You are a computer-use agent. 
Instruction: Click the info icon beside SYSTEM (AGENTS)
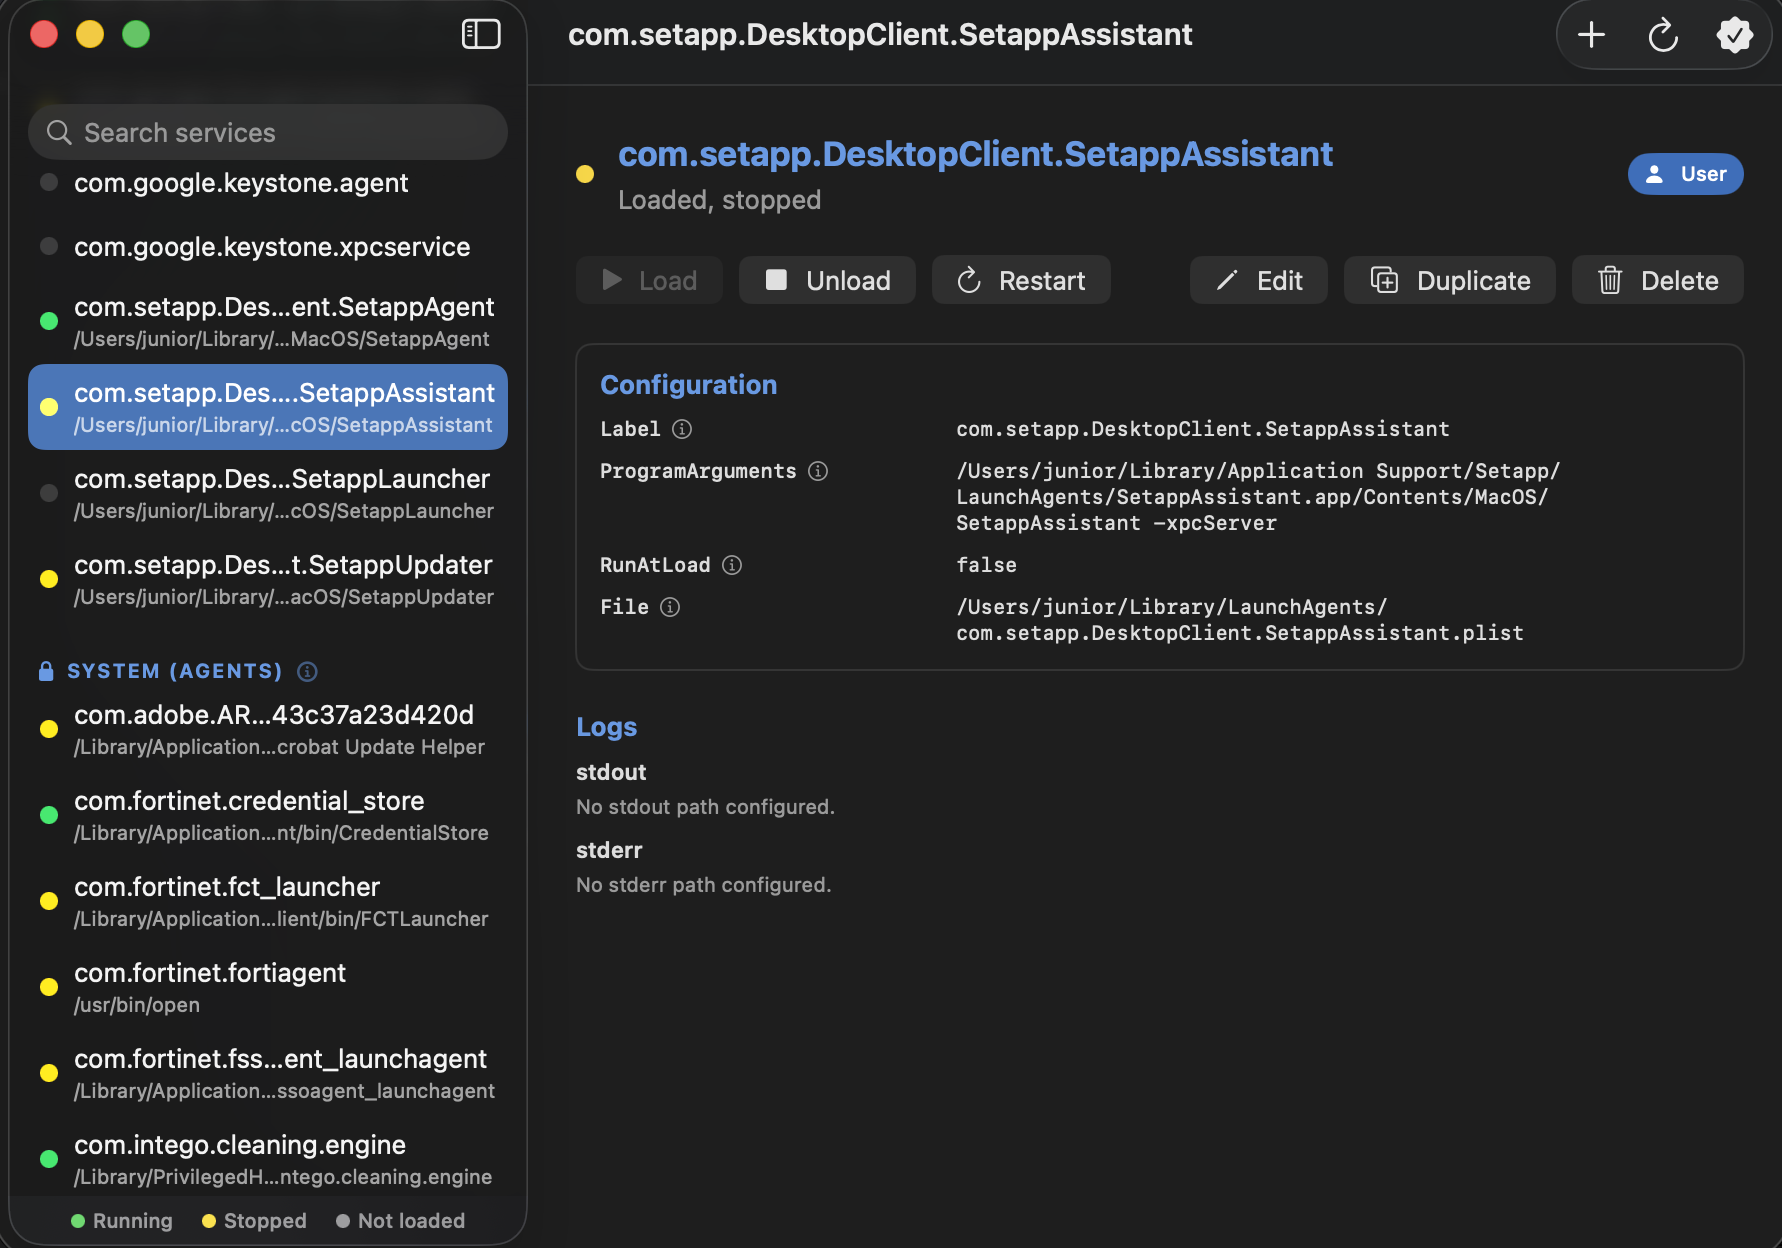click(x=307, y=671)
